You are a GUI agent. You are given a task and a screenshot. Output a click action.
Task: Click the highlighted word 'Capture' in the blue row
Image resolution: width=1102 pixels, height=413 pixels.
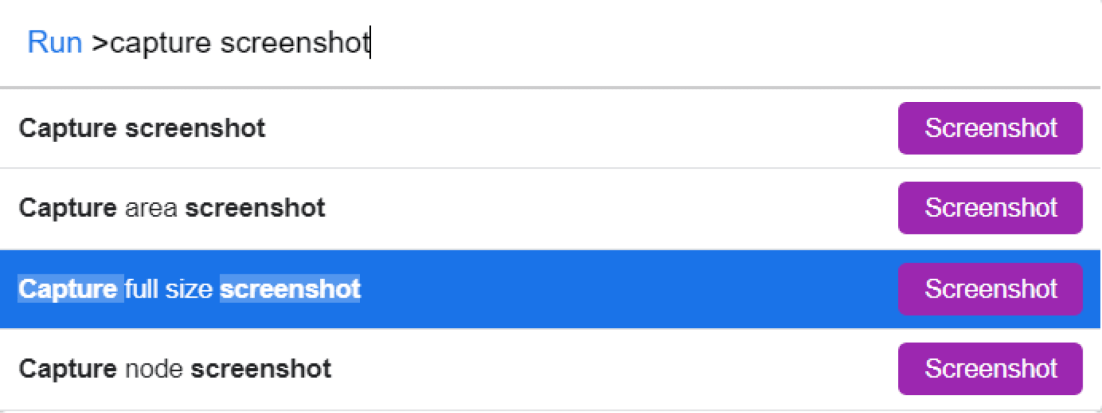pyautogui.click(x=68, y=289)
